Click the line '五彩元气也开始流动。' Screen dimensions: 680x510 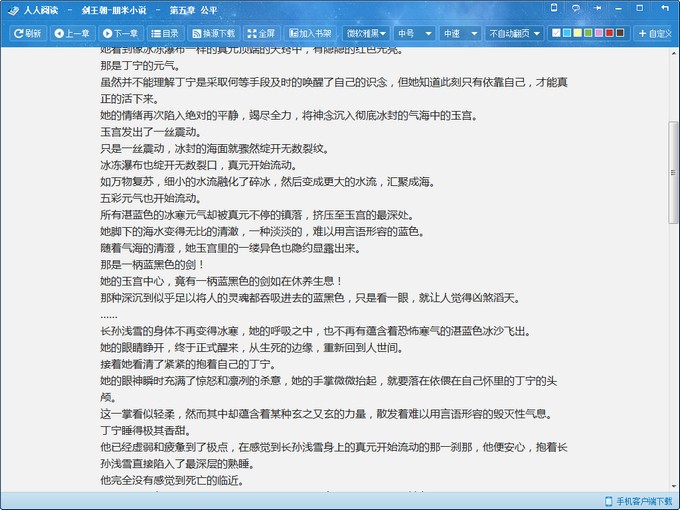(150, 199)
